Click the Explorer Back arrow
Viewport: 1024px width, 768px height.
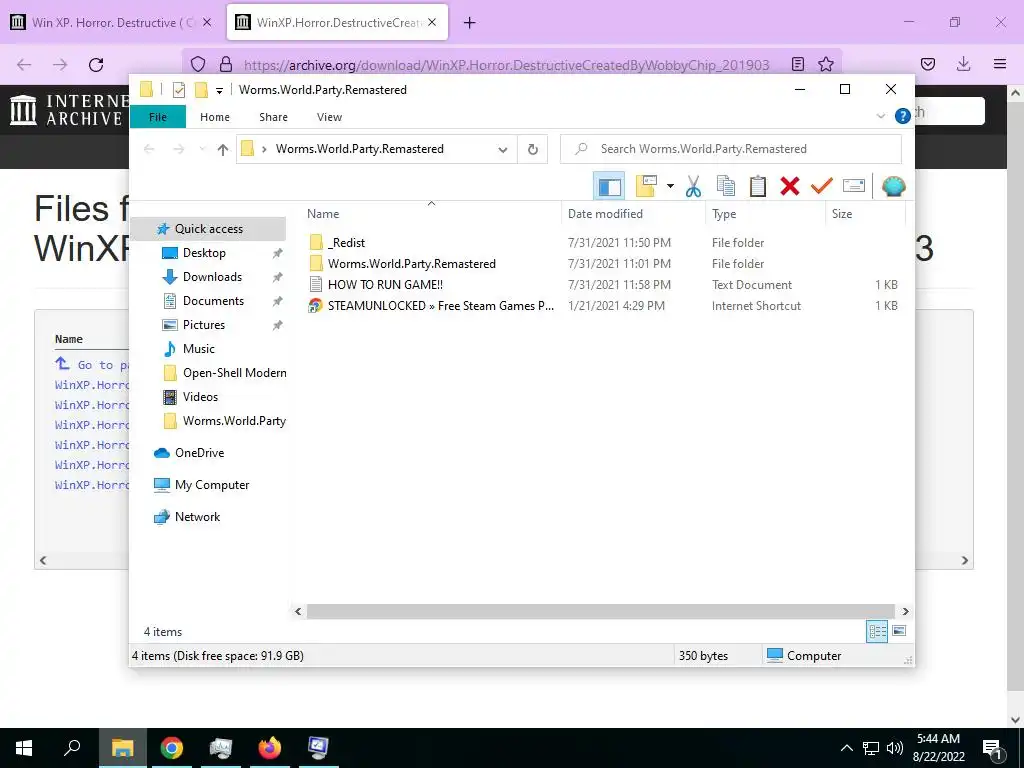pos(149,150)
